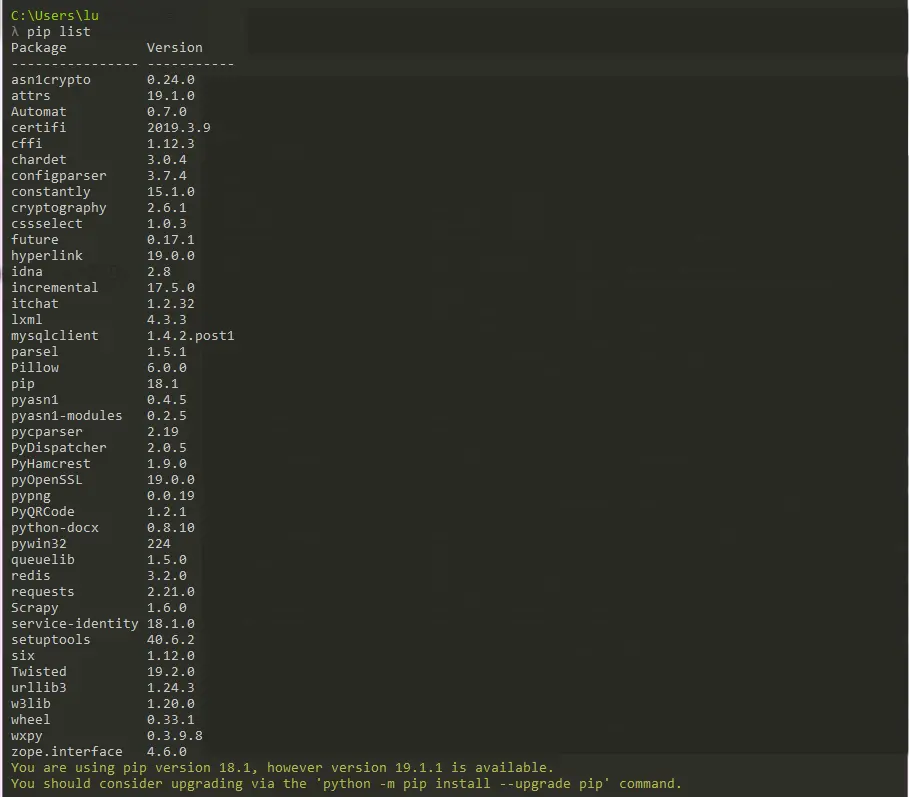Click the pywin32 version 224

[x=159, y=544]
